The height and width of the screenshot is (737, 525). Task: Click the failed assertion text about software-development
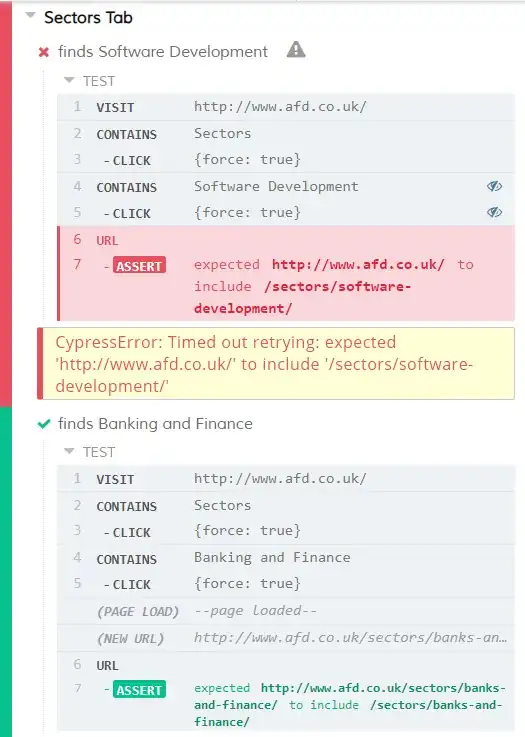click(334, 286)
